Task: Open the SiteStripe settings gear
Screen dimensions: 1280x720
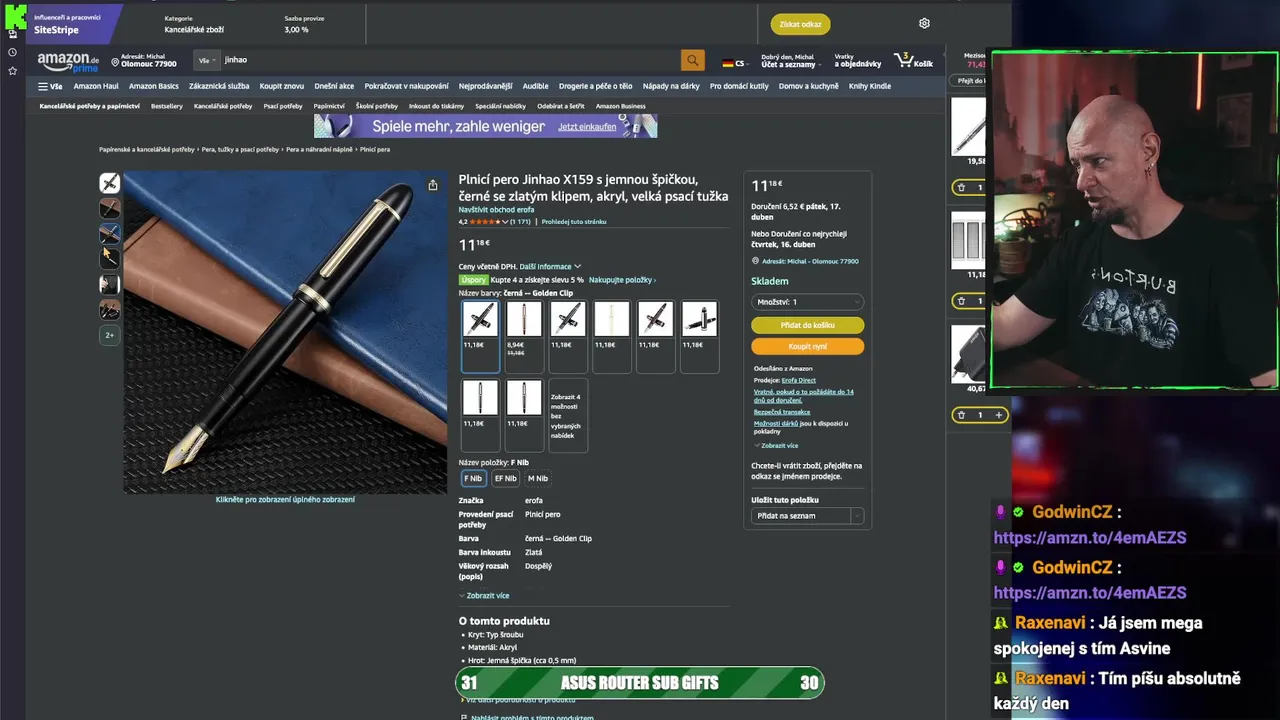Action: click(x=924, y=23)
